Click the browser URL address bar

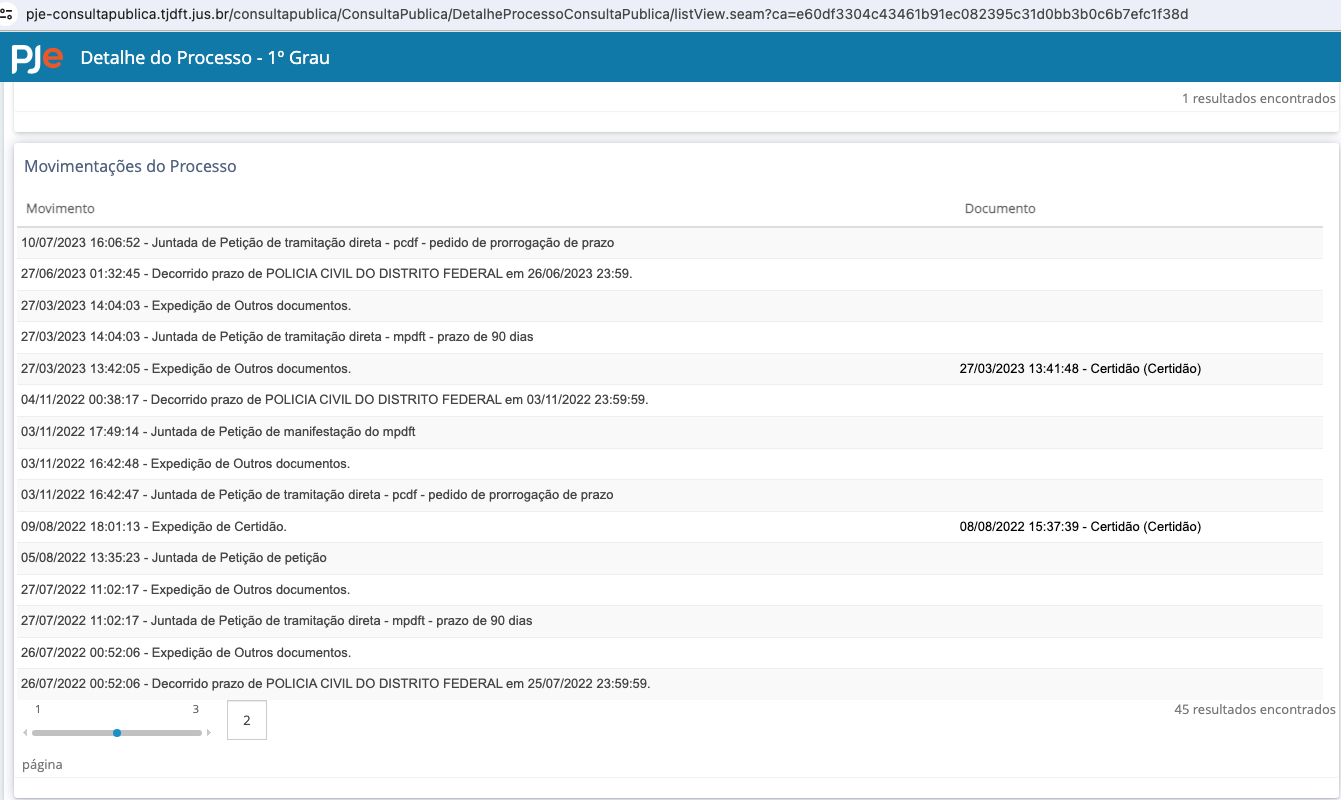(x=600, y=15)
